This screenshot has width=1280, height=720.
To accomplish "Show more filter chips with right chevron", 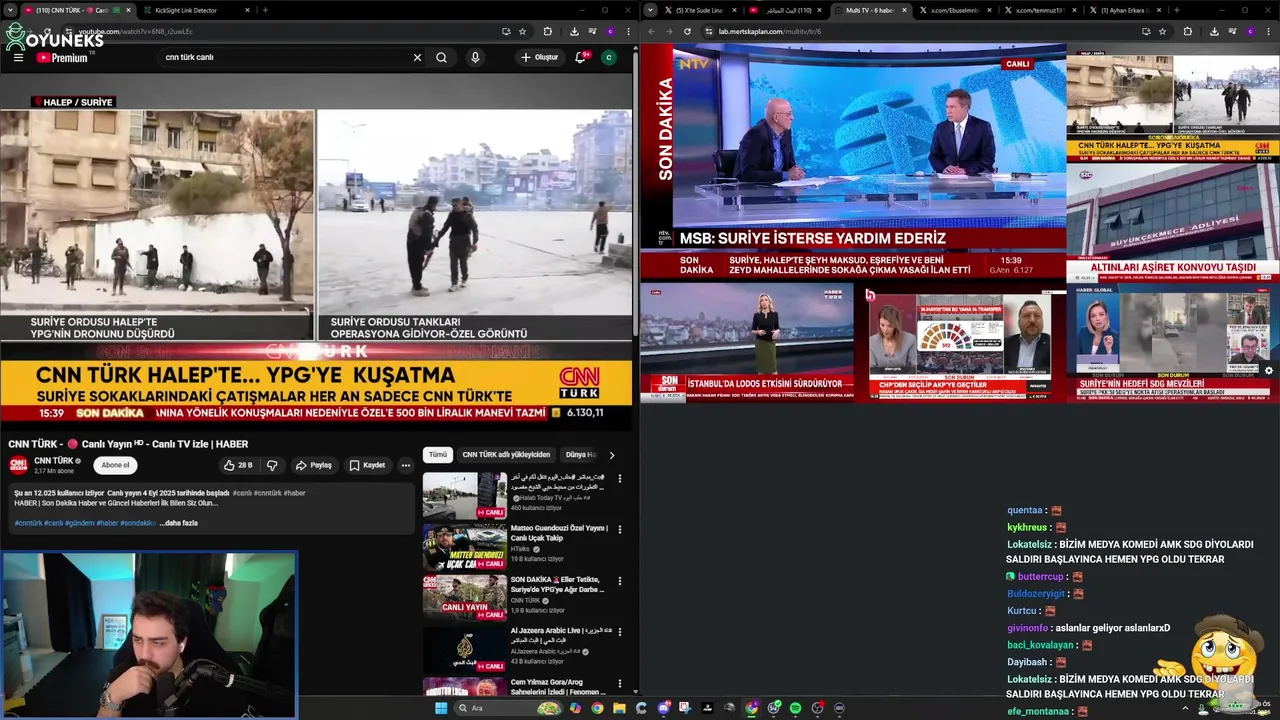I will [x=612, y=455].
